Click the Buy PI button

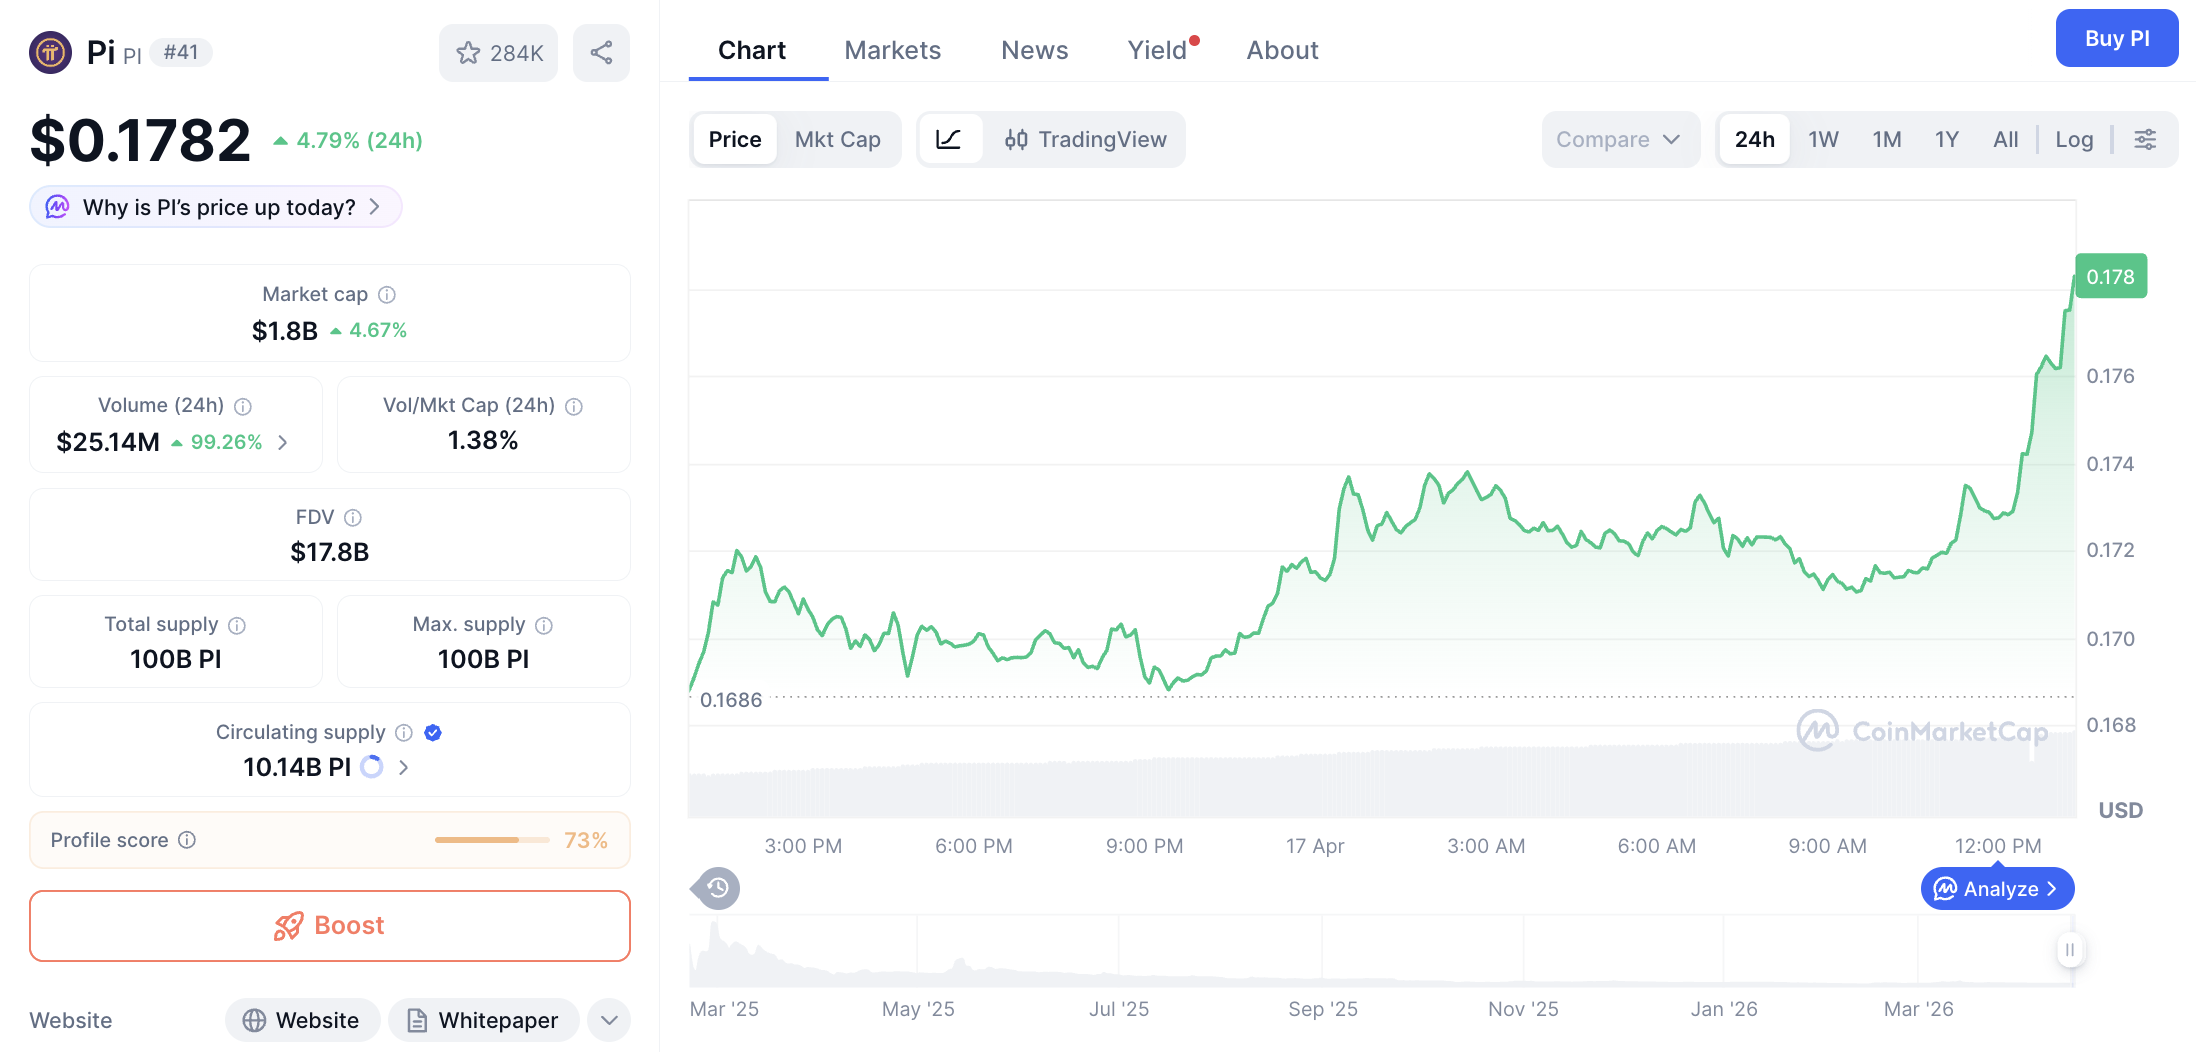[2117, 38]
